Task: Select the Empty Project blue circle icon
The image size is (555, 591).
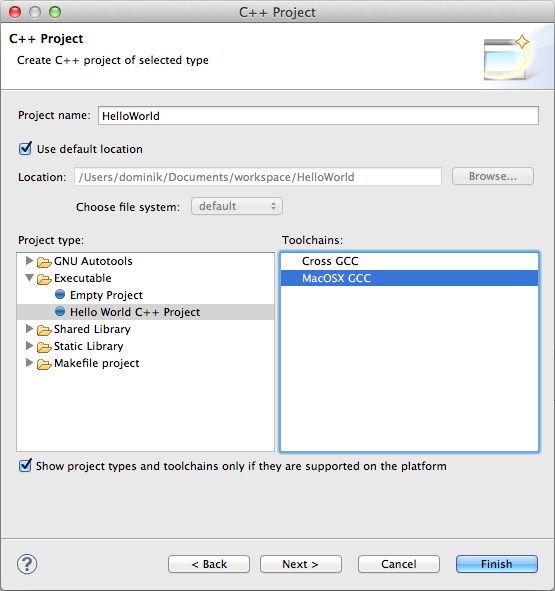Action: click(x=60, y=294)
